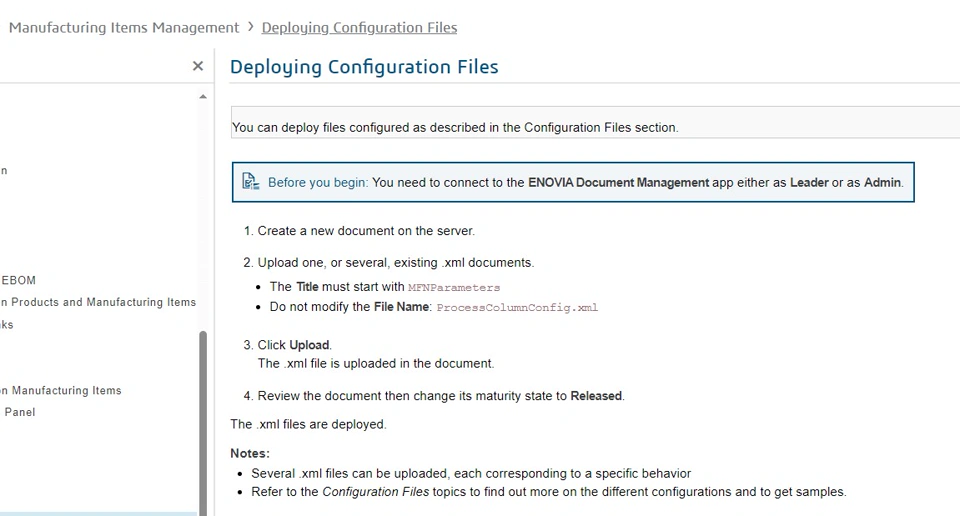Open the Panel sidebar topic
Image resolution: width=960 pixels, height=516 pixels.
click(x=20, y=412)
